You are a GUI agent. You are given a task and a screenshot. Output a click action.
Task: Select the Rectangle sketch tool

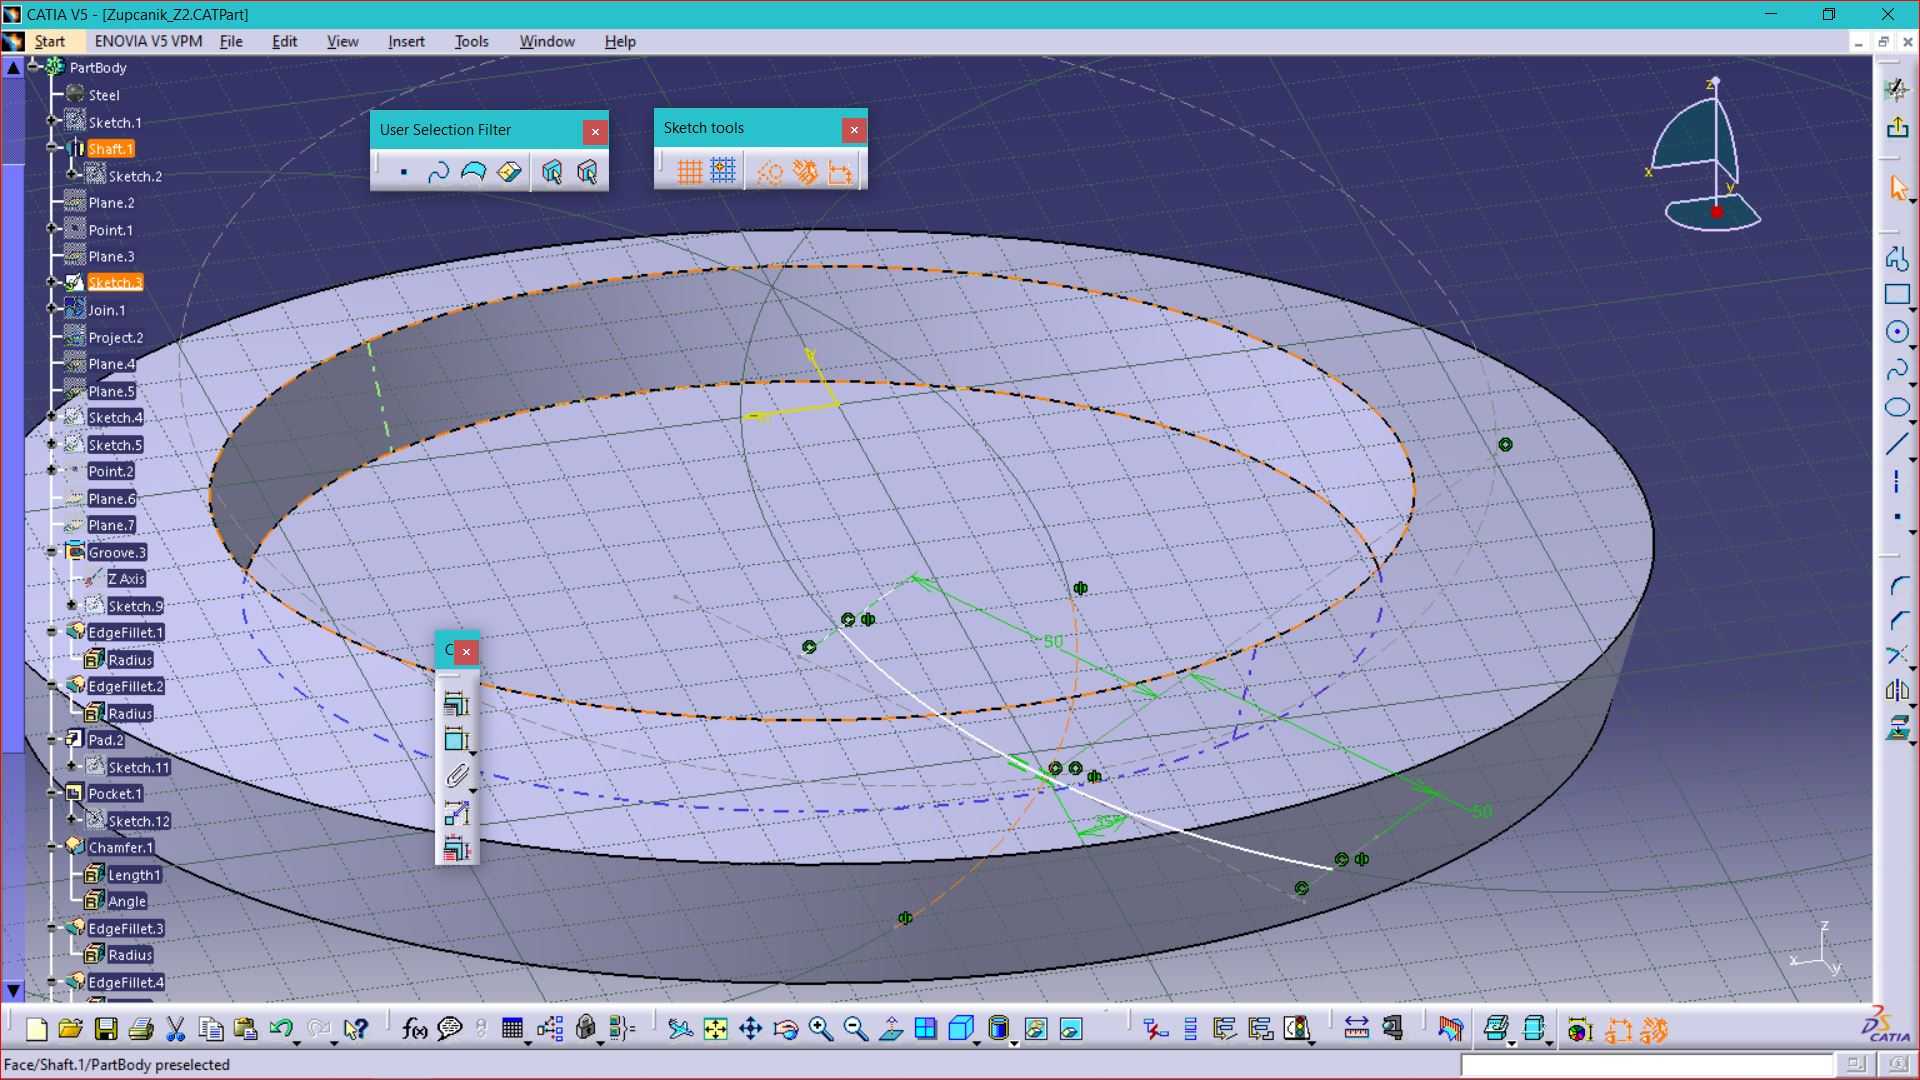coord(1897,295)
